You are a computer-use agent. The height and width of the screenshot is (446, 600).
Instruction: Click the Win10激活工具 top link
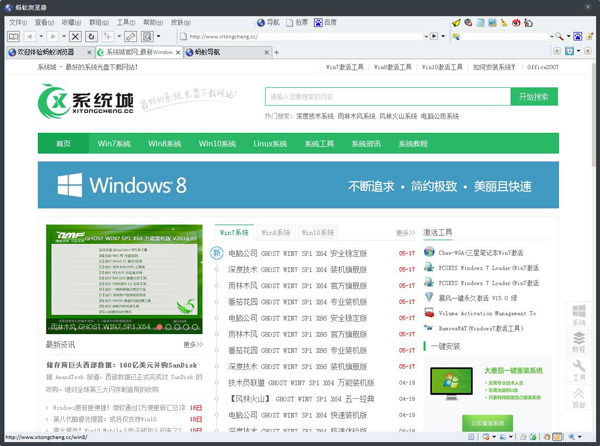pyautogui.click(x=442, y=67)
